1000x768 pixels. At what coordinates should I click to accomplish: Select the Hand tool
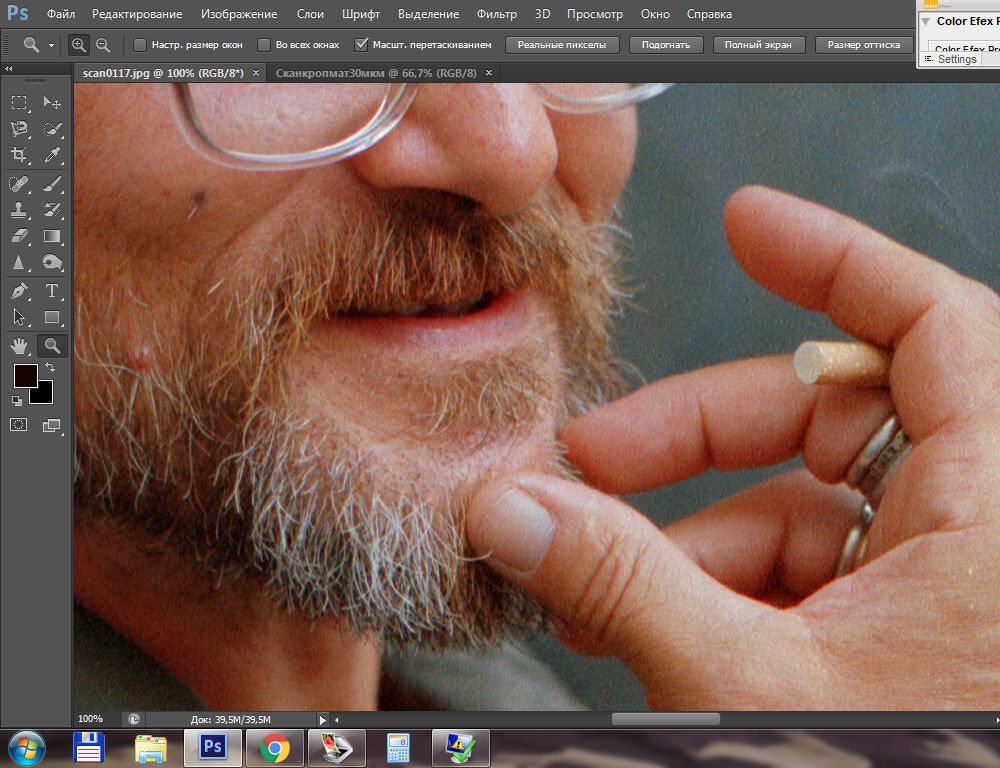[19, 346]
